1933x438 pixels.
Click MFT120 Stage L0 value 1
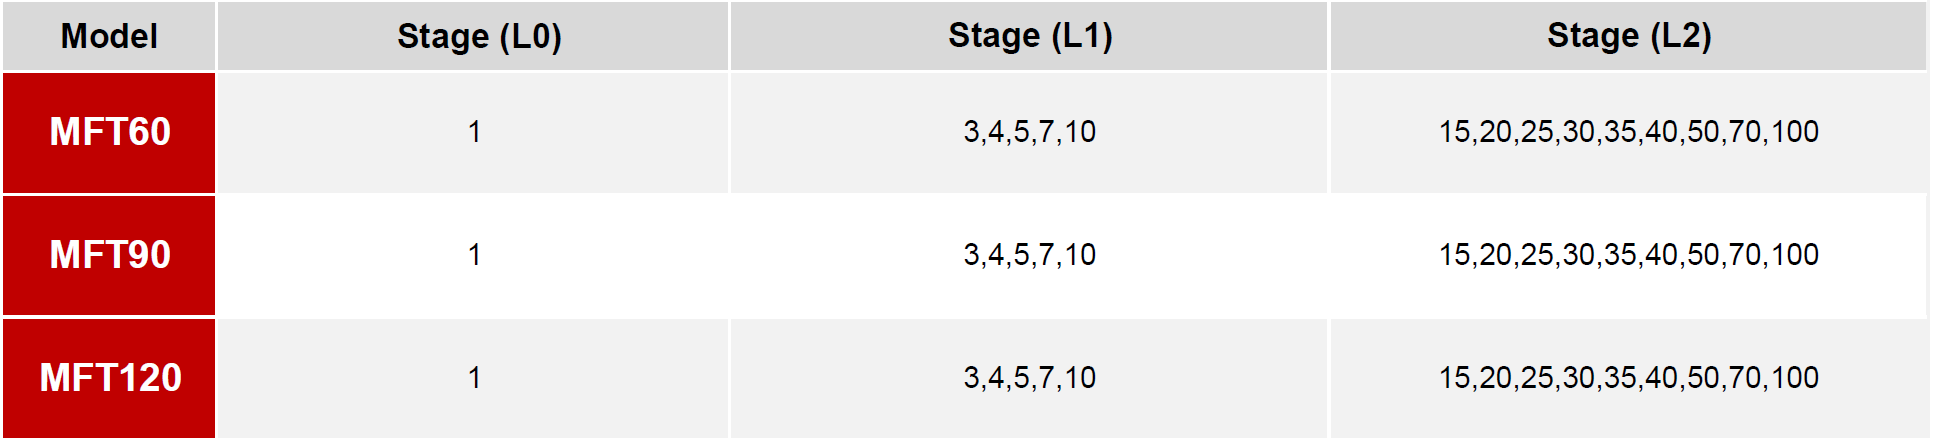coord(474,378)
